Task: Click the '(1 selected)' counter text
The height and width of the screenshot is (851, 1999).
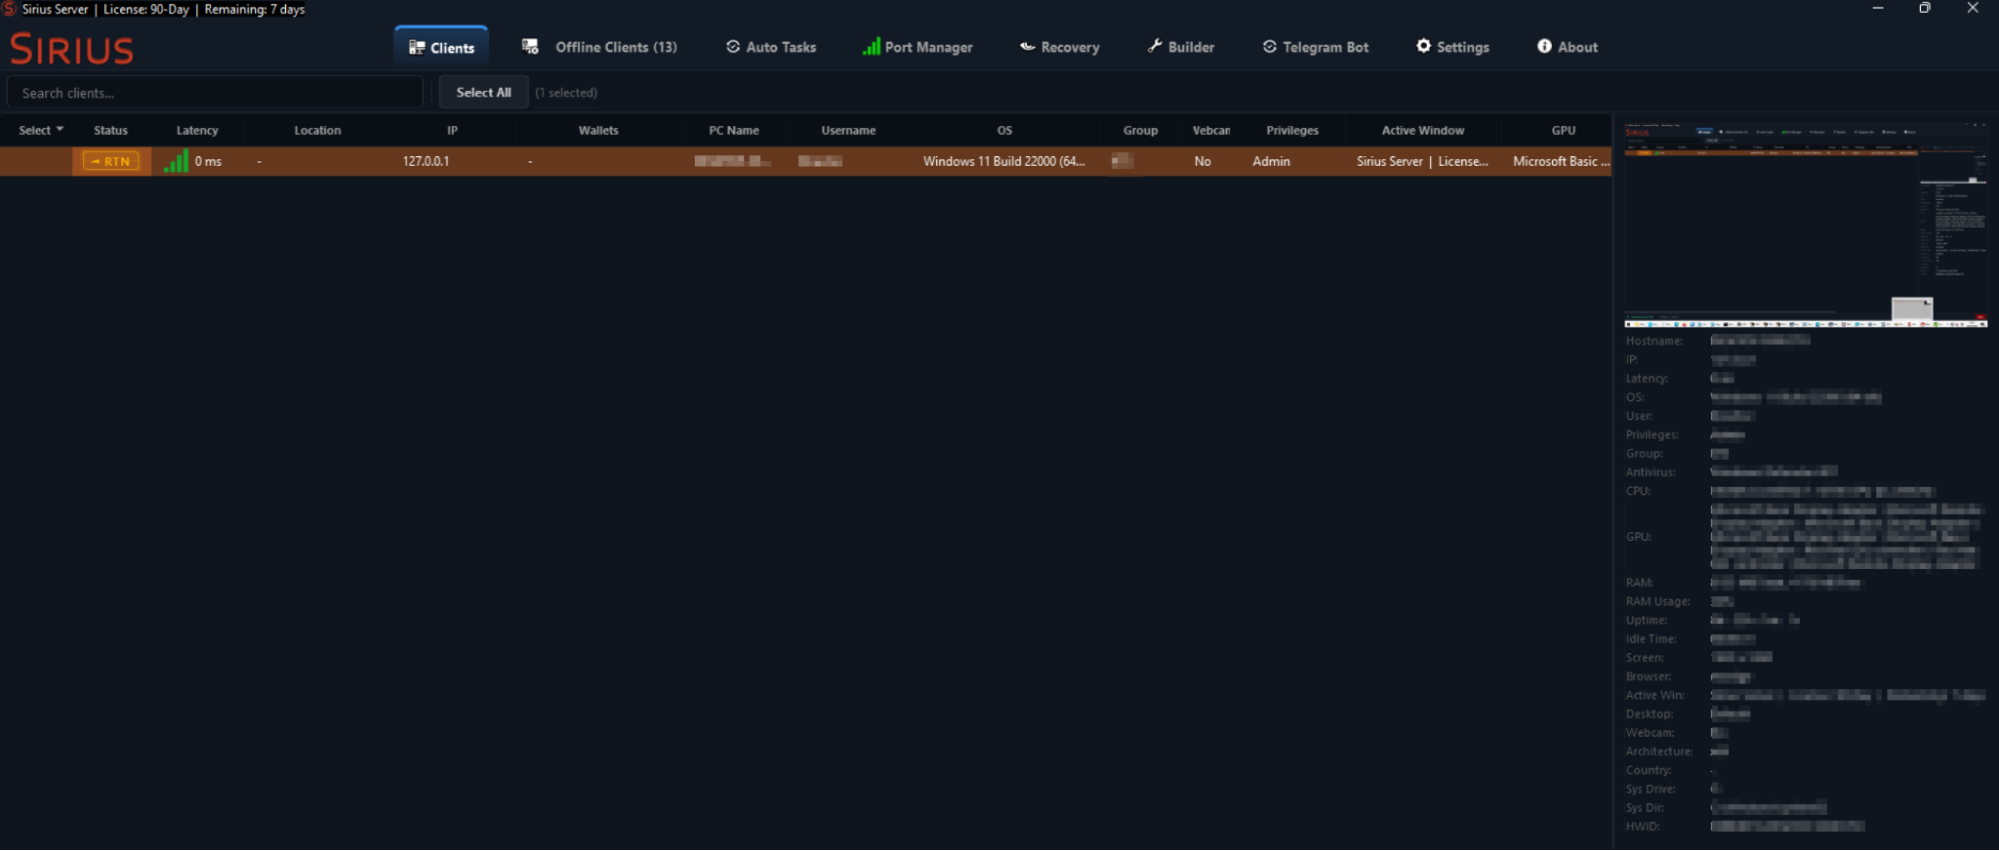Action: [566, 93]
